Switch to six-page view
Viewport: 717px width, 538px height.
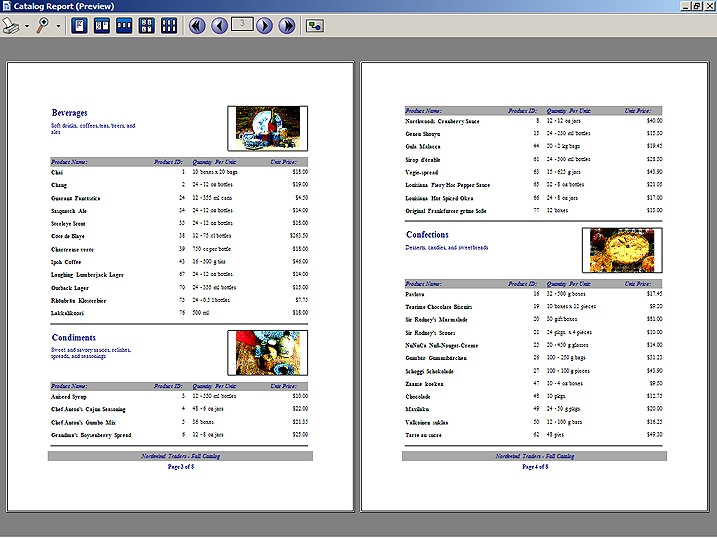click(169, 26)
